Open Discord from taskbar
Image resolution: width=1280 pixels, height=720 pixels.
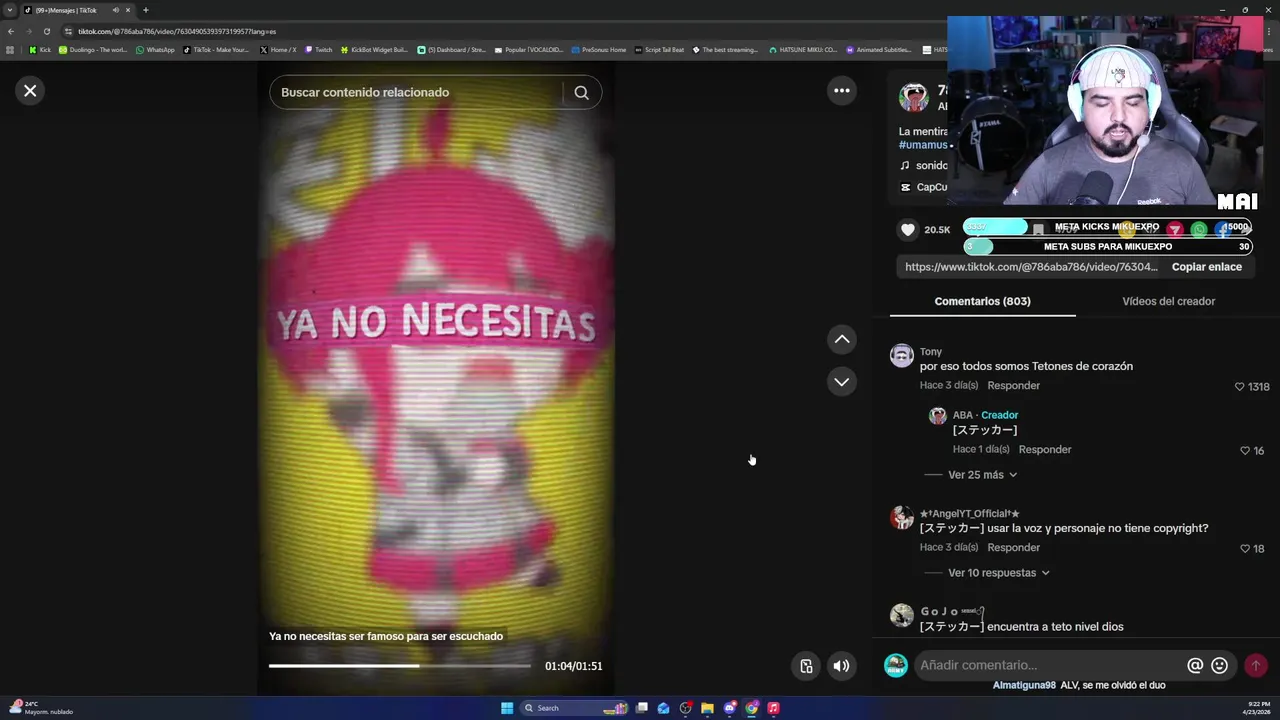730,708
